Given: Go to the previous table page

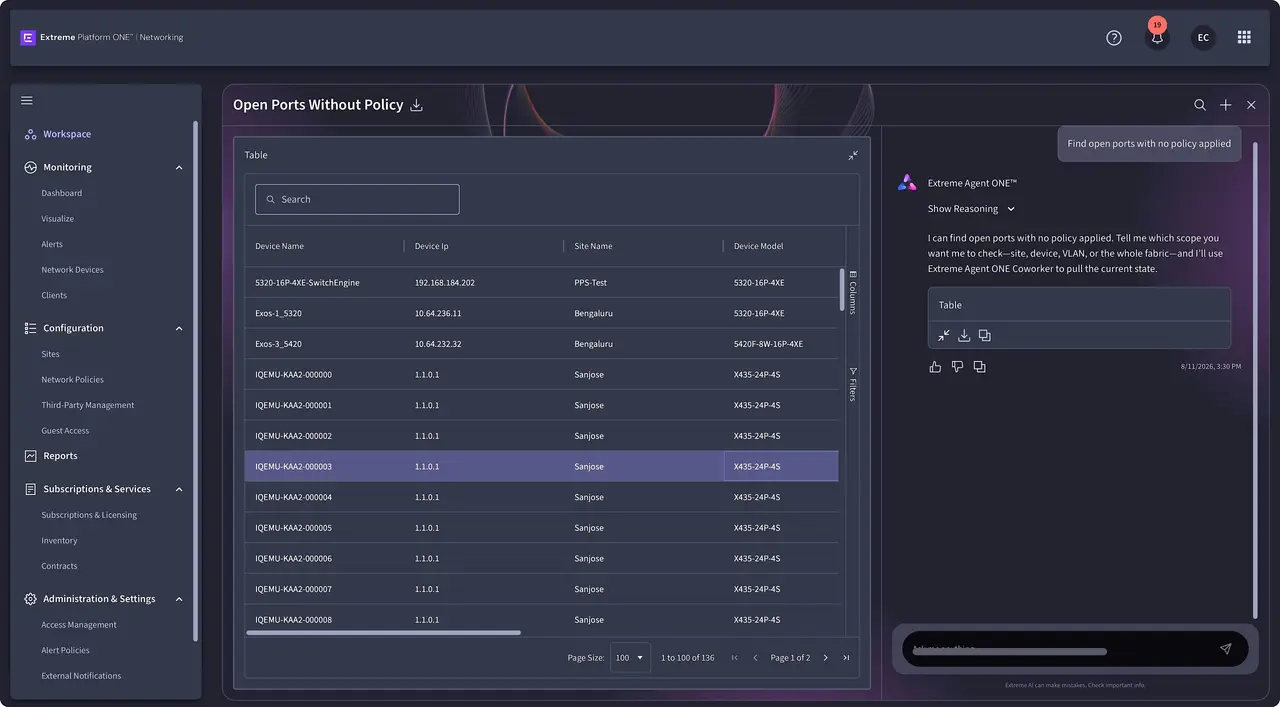Looking at the screenshot, I should point(755,658).
